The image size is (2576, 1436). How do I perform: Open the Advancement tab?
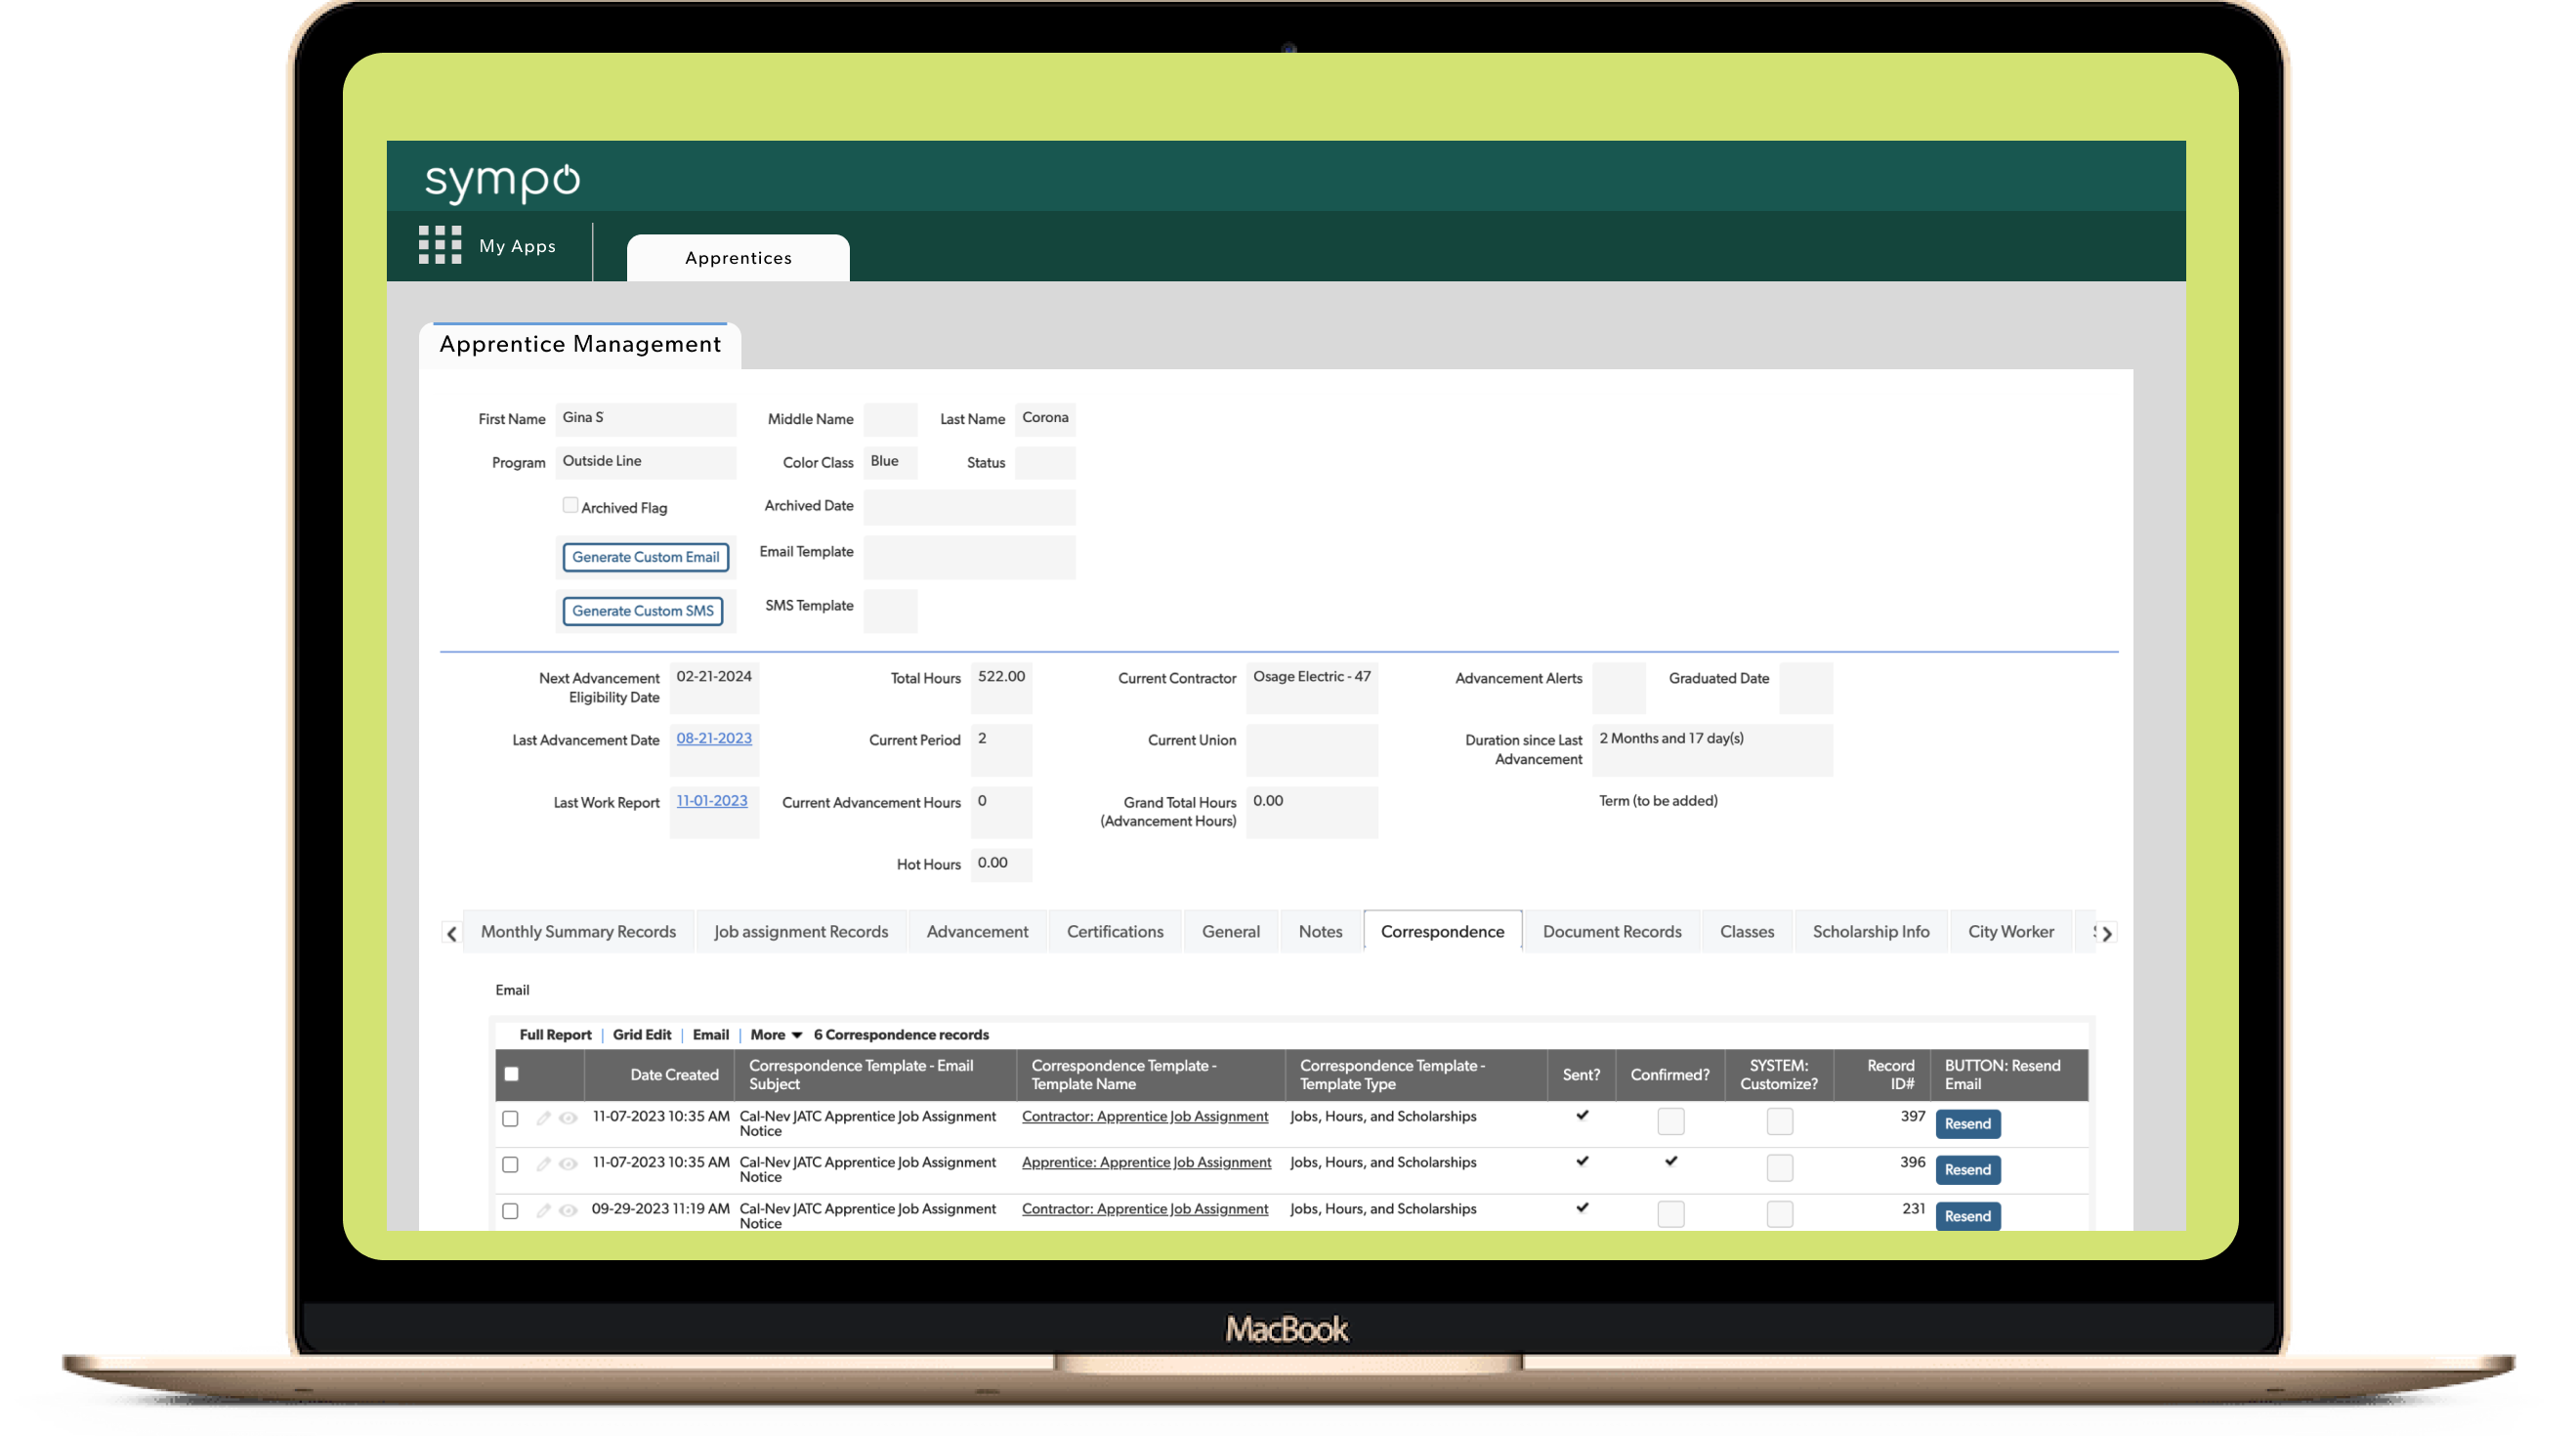[977, 931]
